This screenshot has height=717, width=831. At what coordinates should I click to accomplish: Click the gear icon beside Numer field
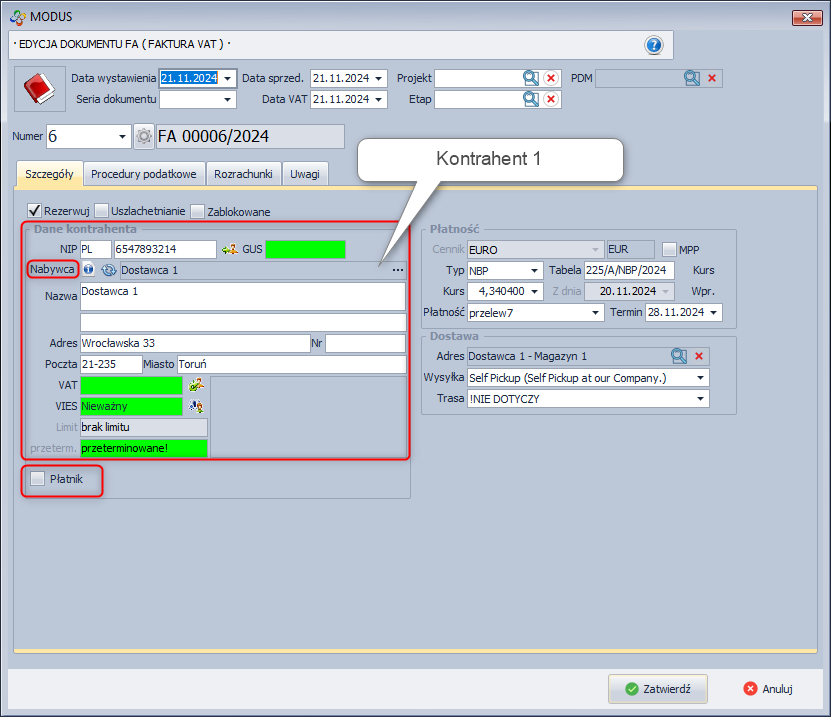pyautogui.click(x=144, y=137)
